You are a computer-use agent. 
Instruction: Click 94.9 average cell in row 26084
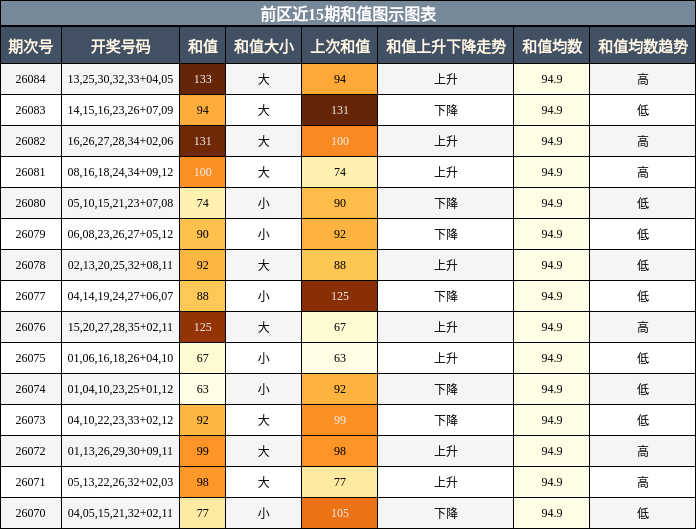tap(552, 79)
